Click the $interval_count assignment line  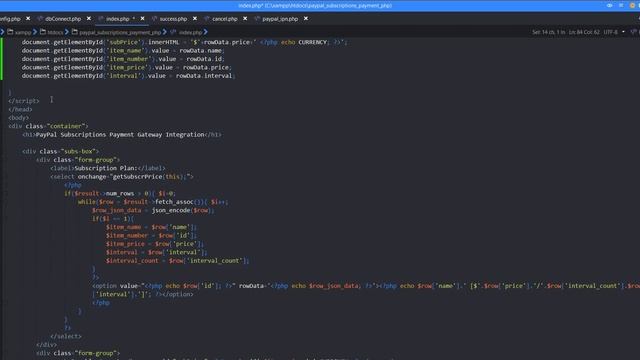pos(178,260)
